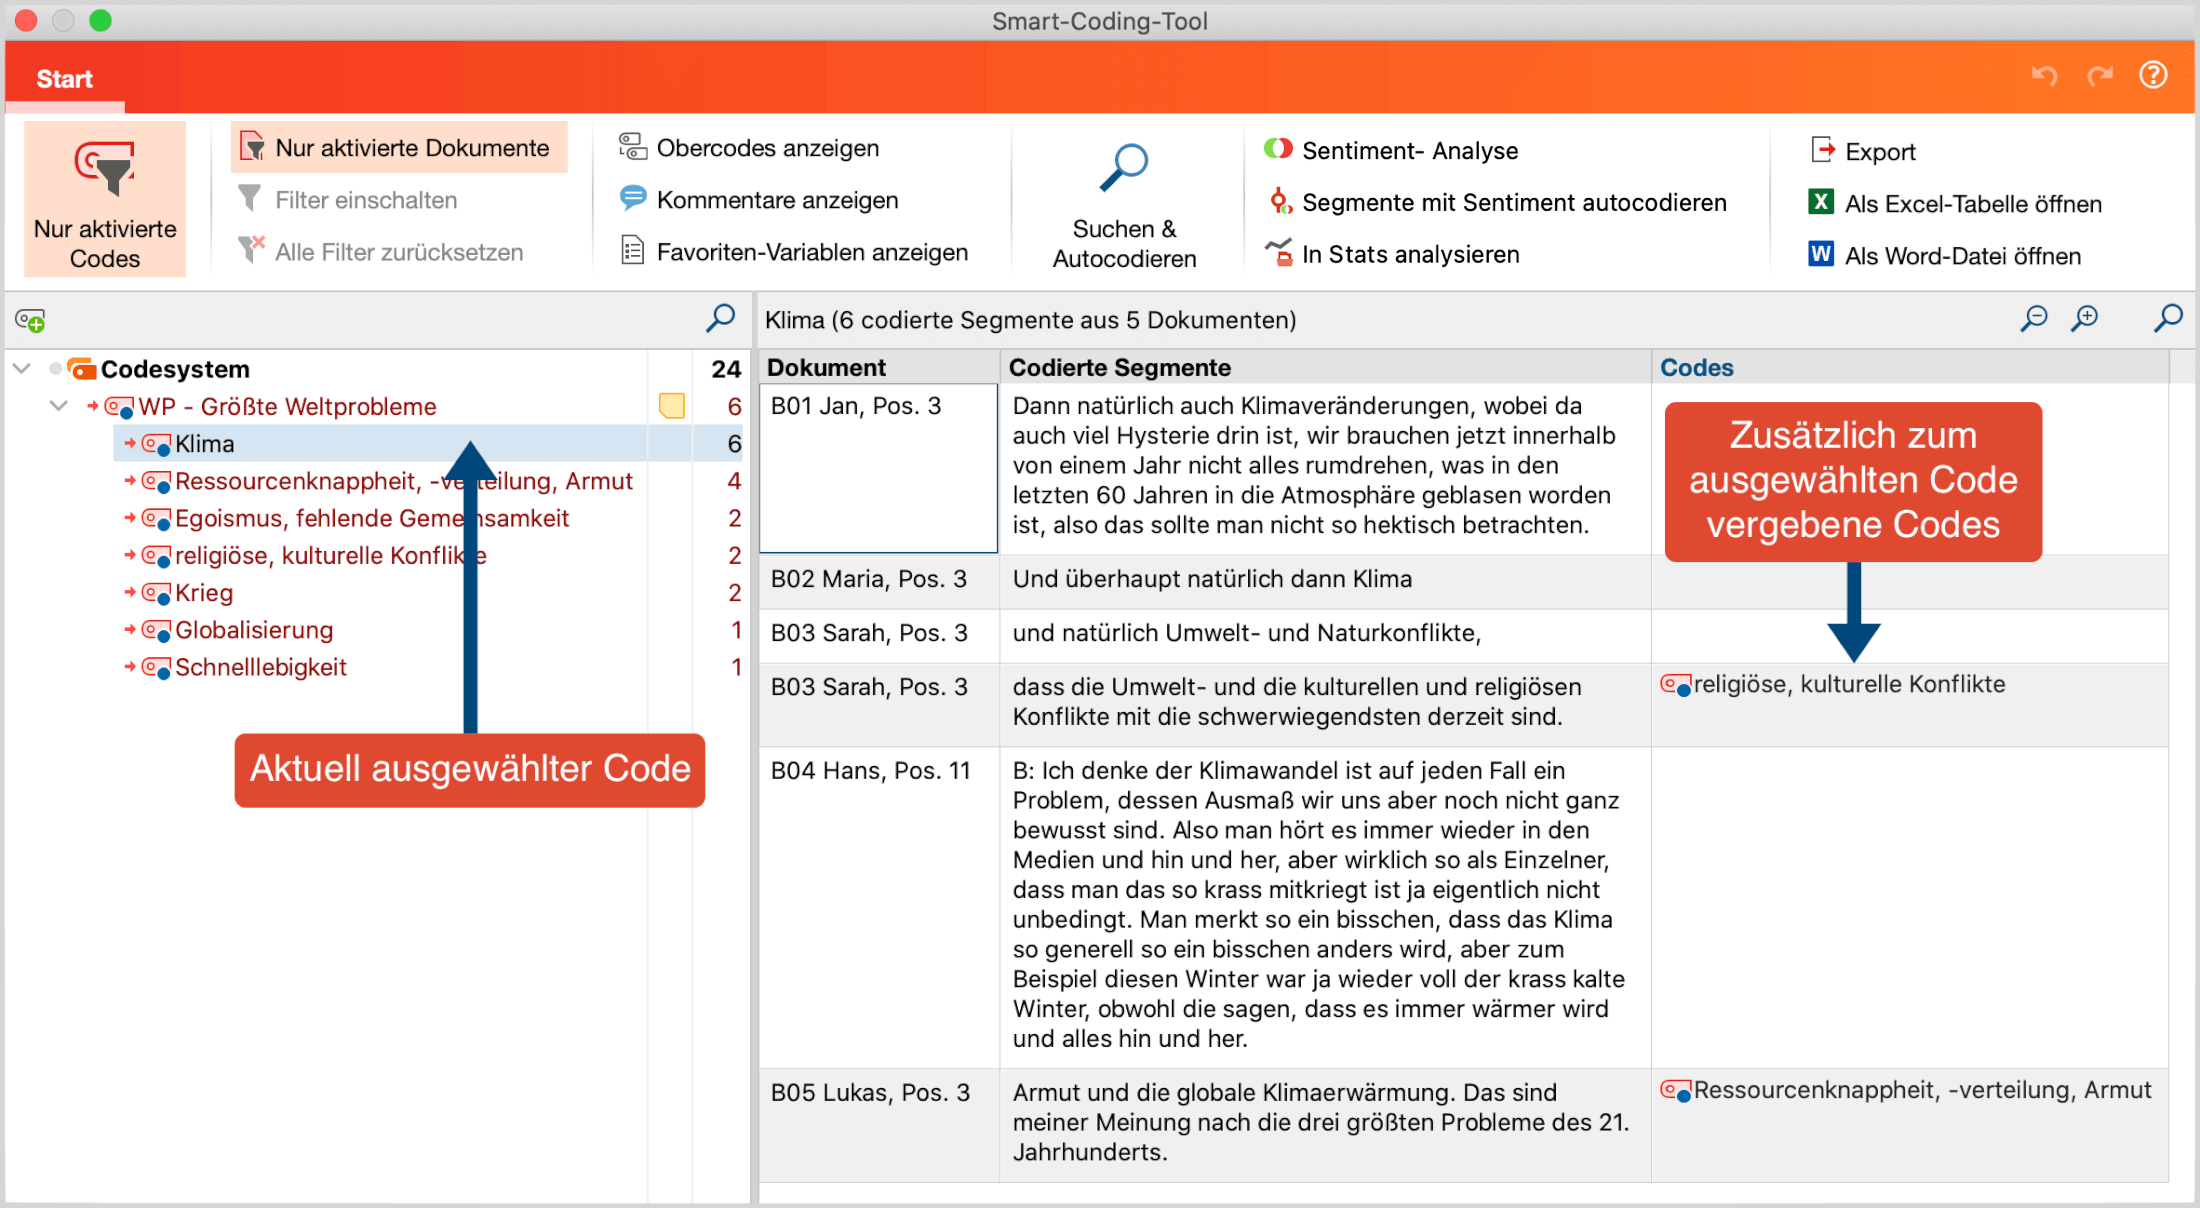Reset filters via Alle Filter zurücksetzen

pyautogui.click(x=380, y=252)
